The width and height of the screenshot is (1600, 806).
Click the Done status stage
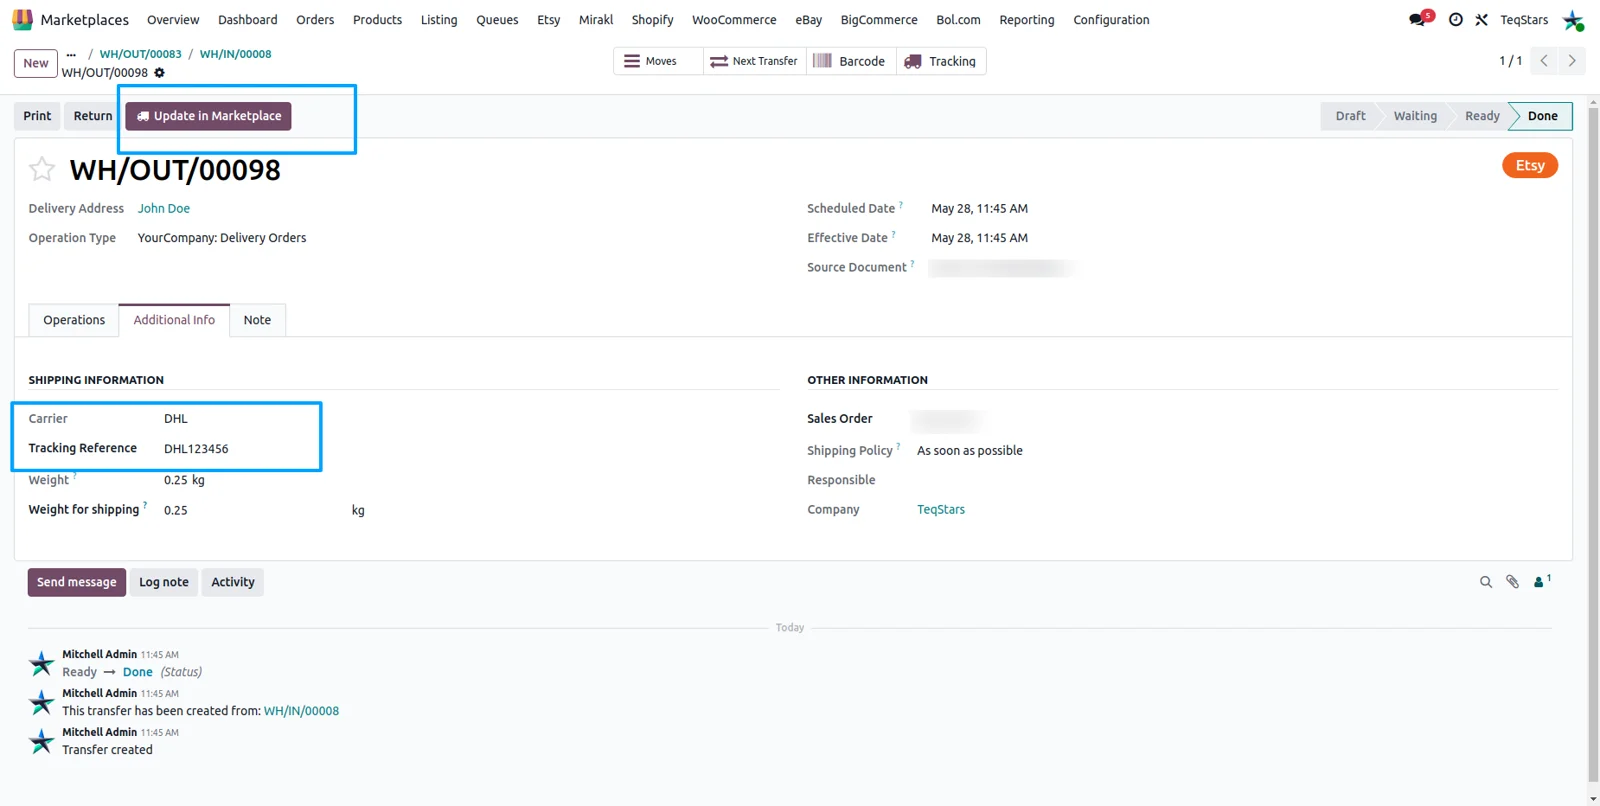(x=1541, y=116)
